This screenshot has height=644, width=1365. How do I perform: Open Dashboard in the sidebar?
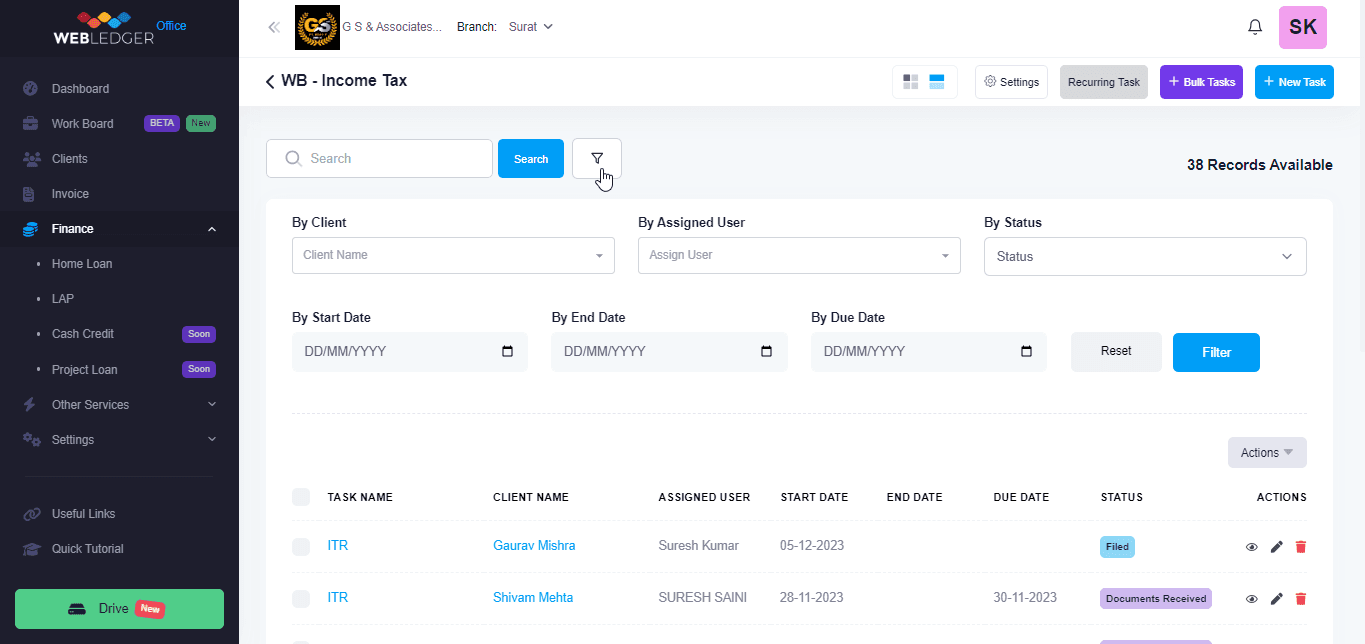click(x=80, y=89)
